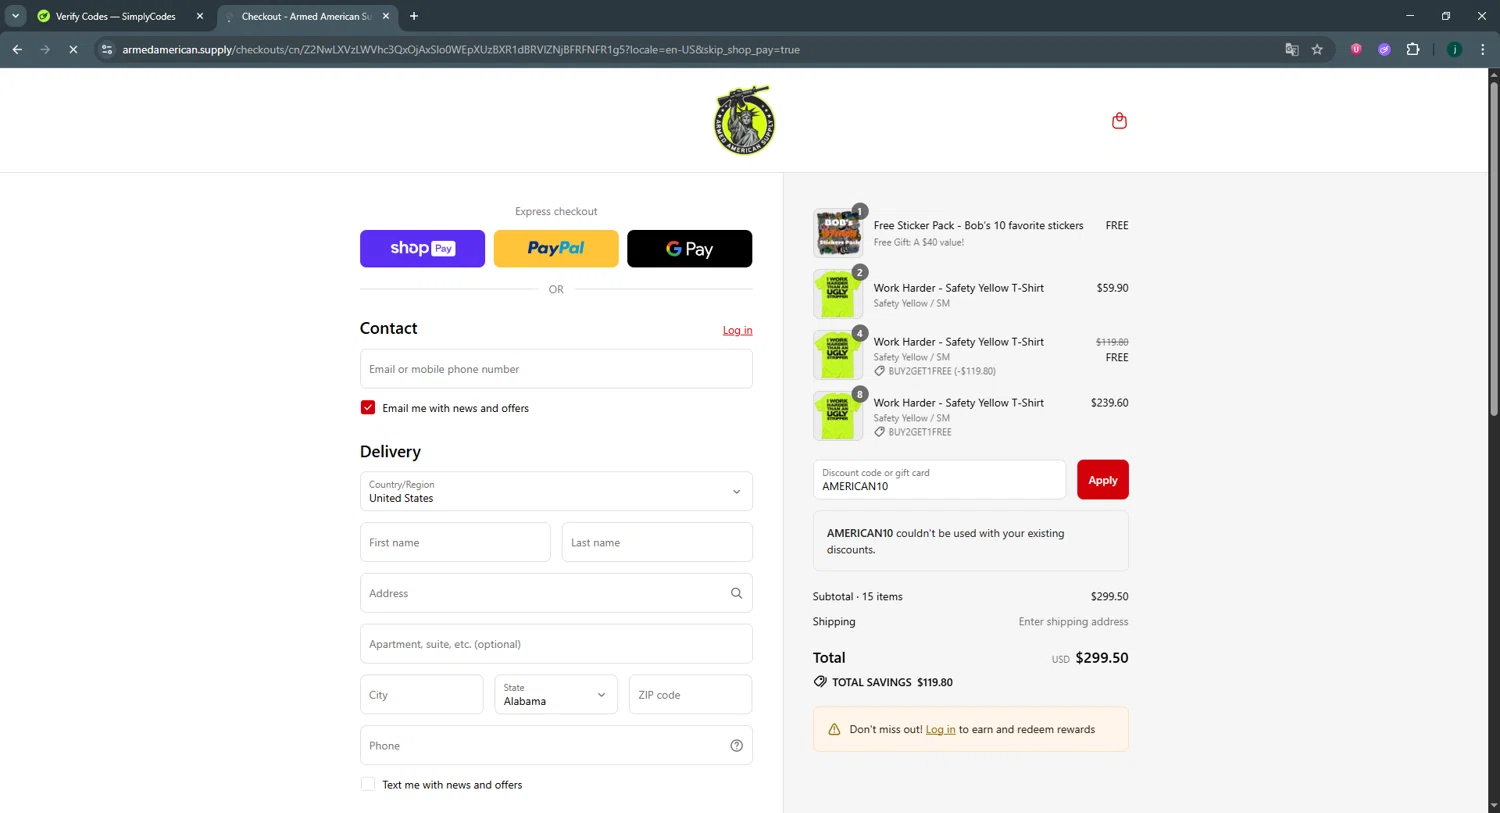The height and width of the screenshot is (813, 1500).
Task: Open the Chrome profile avatar
Action: coord(1454,49)
